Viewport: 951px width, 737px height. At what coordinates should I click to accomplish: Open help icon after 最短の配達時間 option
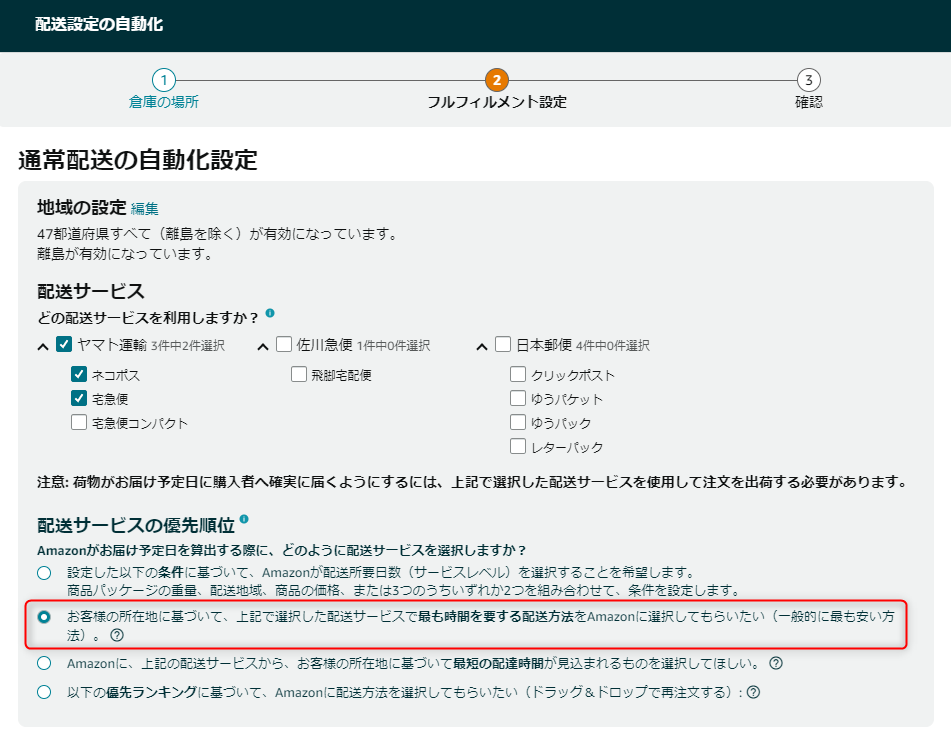click(x=776, y=663)
